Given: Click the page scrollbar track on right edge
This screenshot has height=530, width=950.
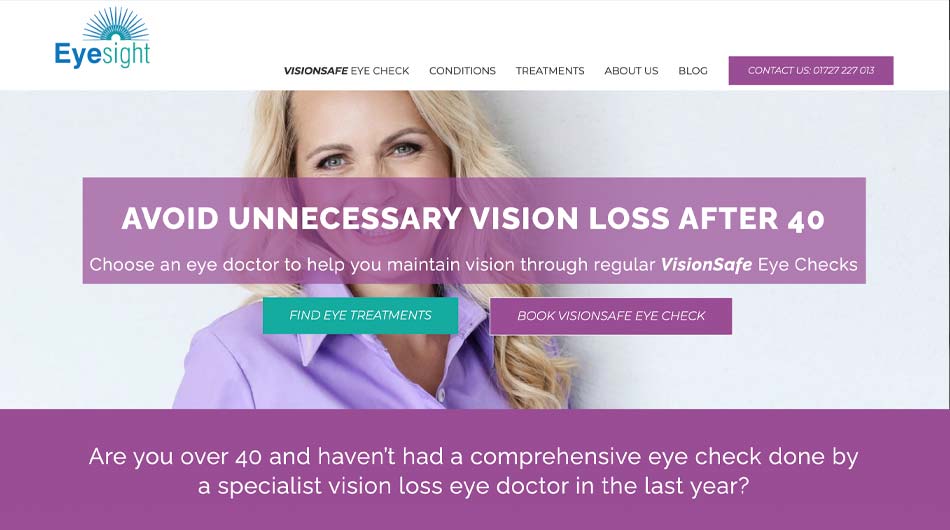Looking at the screenshot, I should (x=948, y=265).
